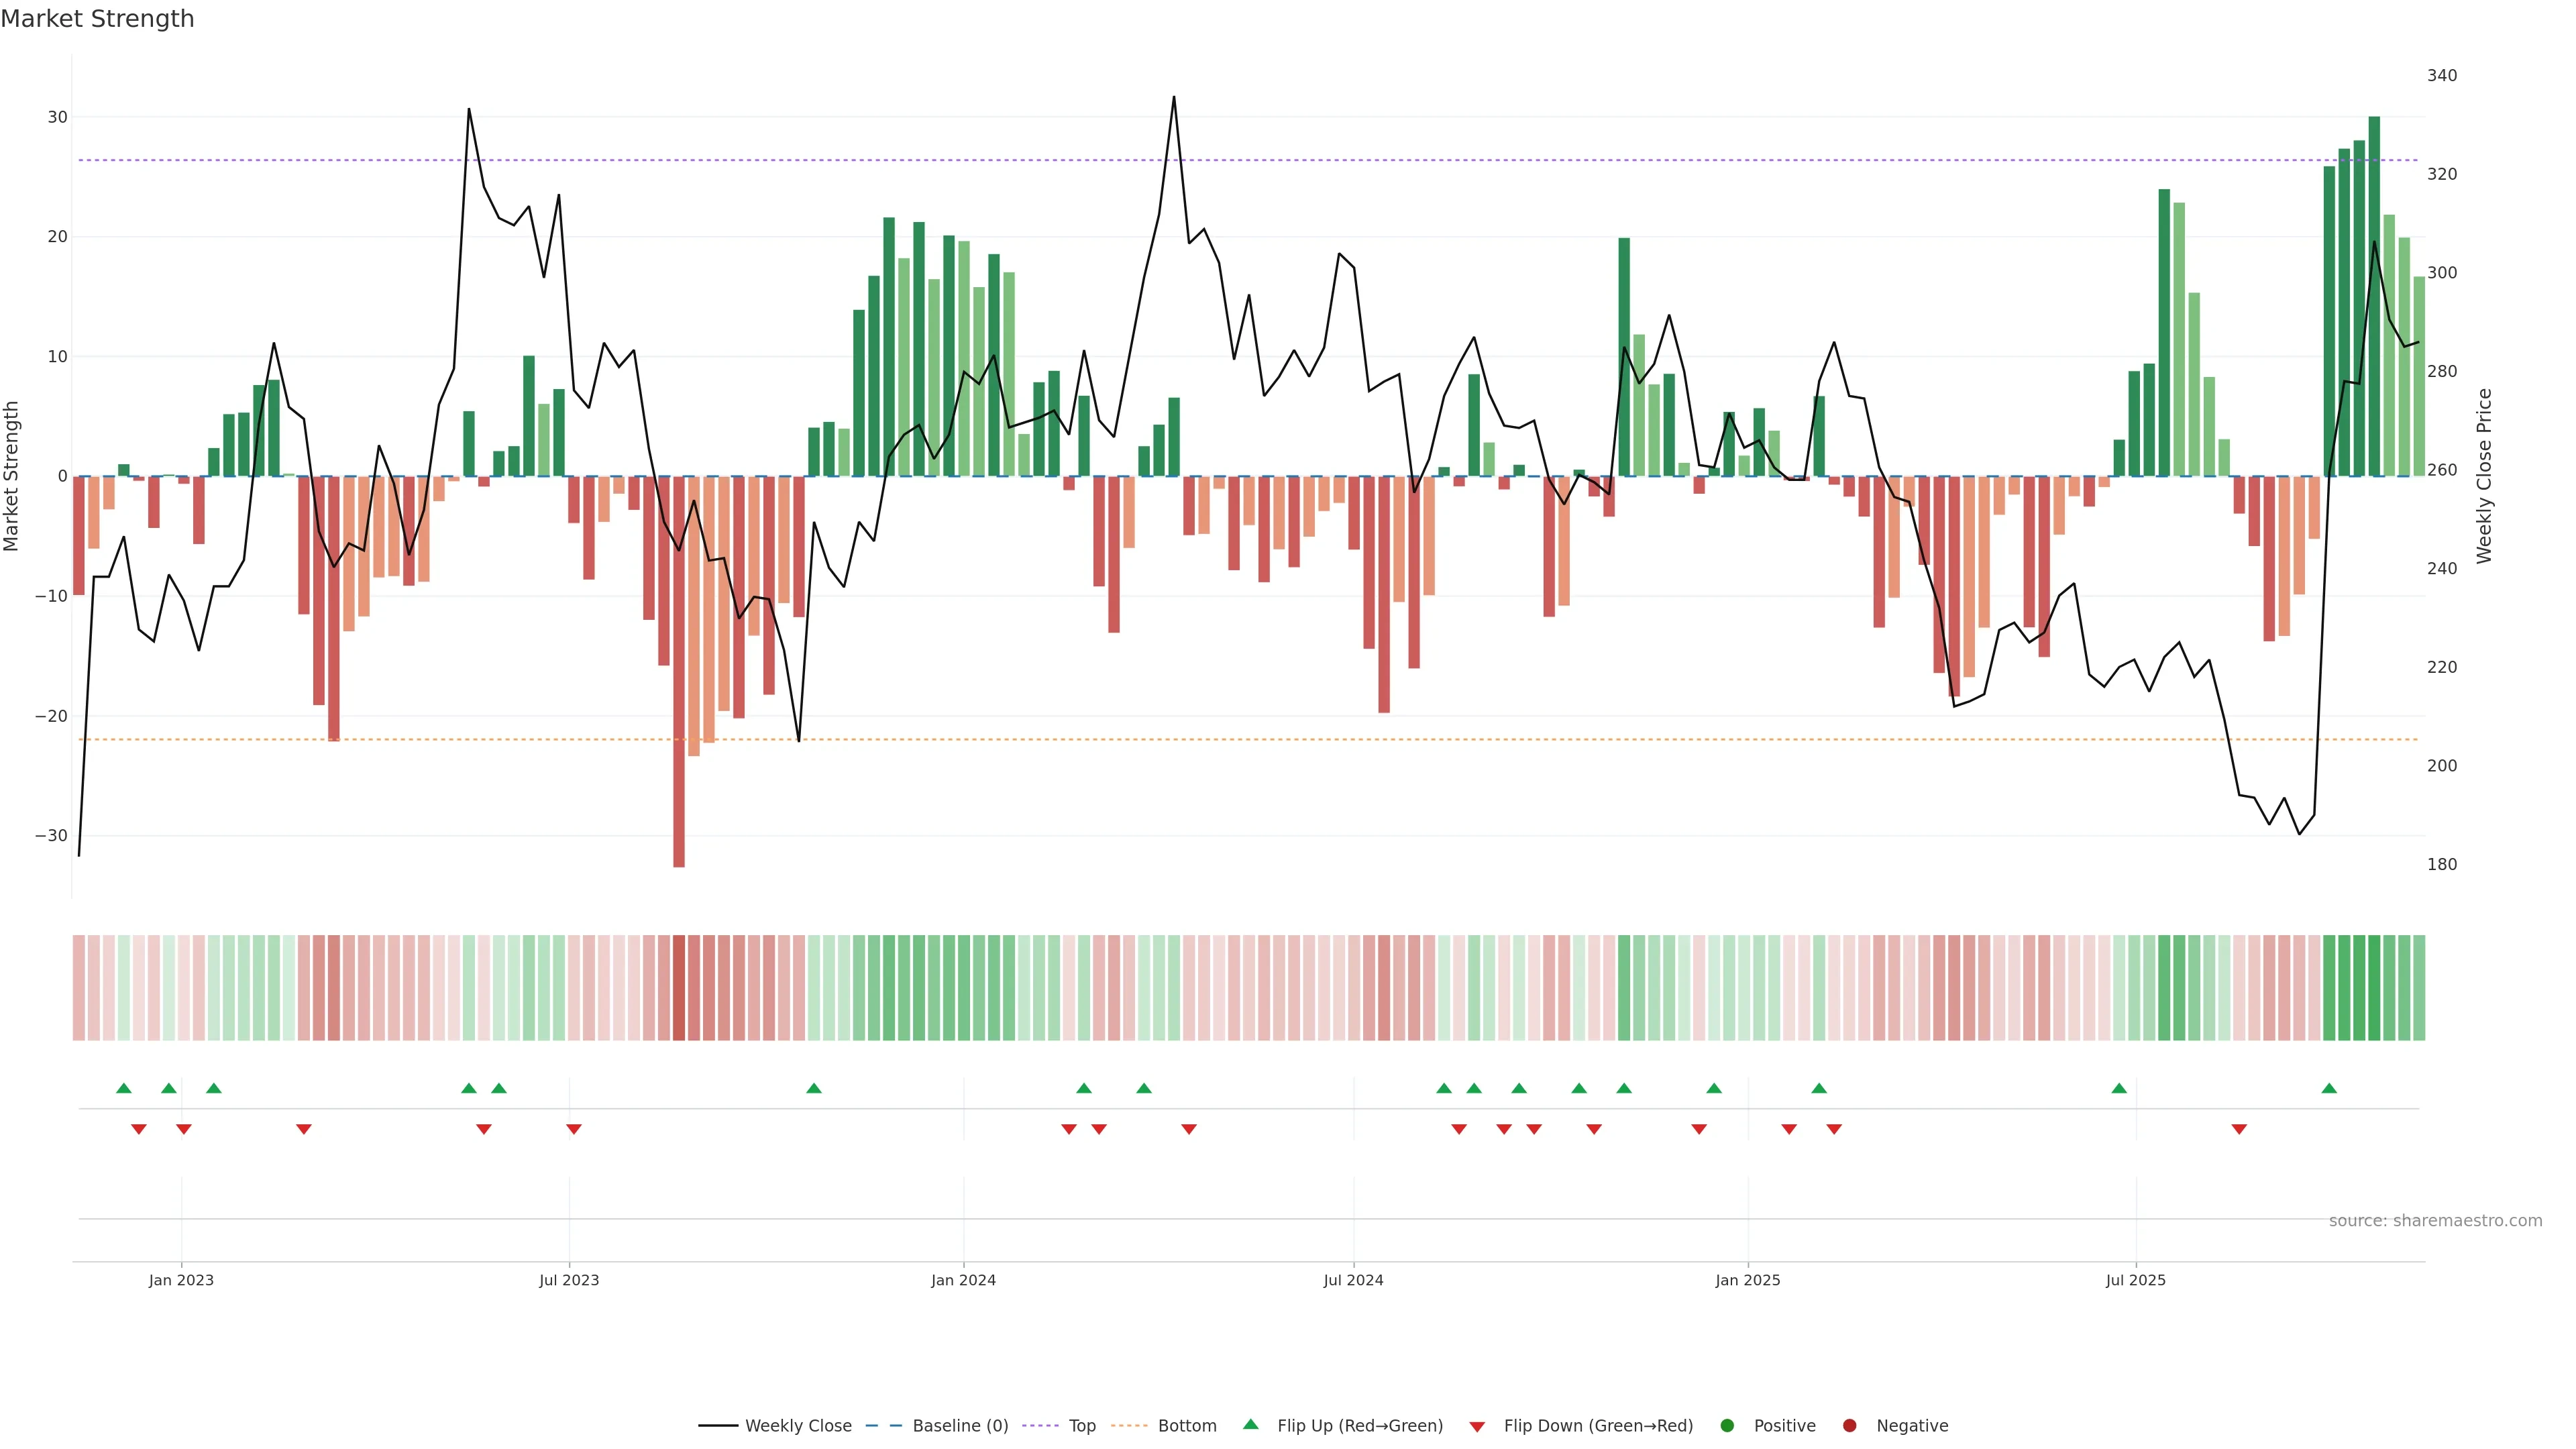Click the red flip-down triangle just after Jul 2025
Image resolution: width=2576 pixels, height=1449 pixels.
click(x=2239, y=1129)
